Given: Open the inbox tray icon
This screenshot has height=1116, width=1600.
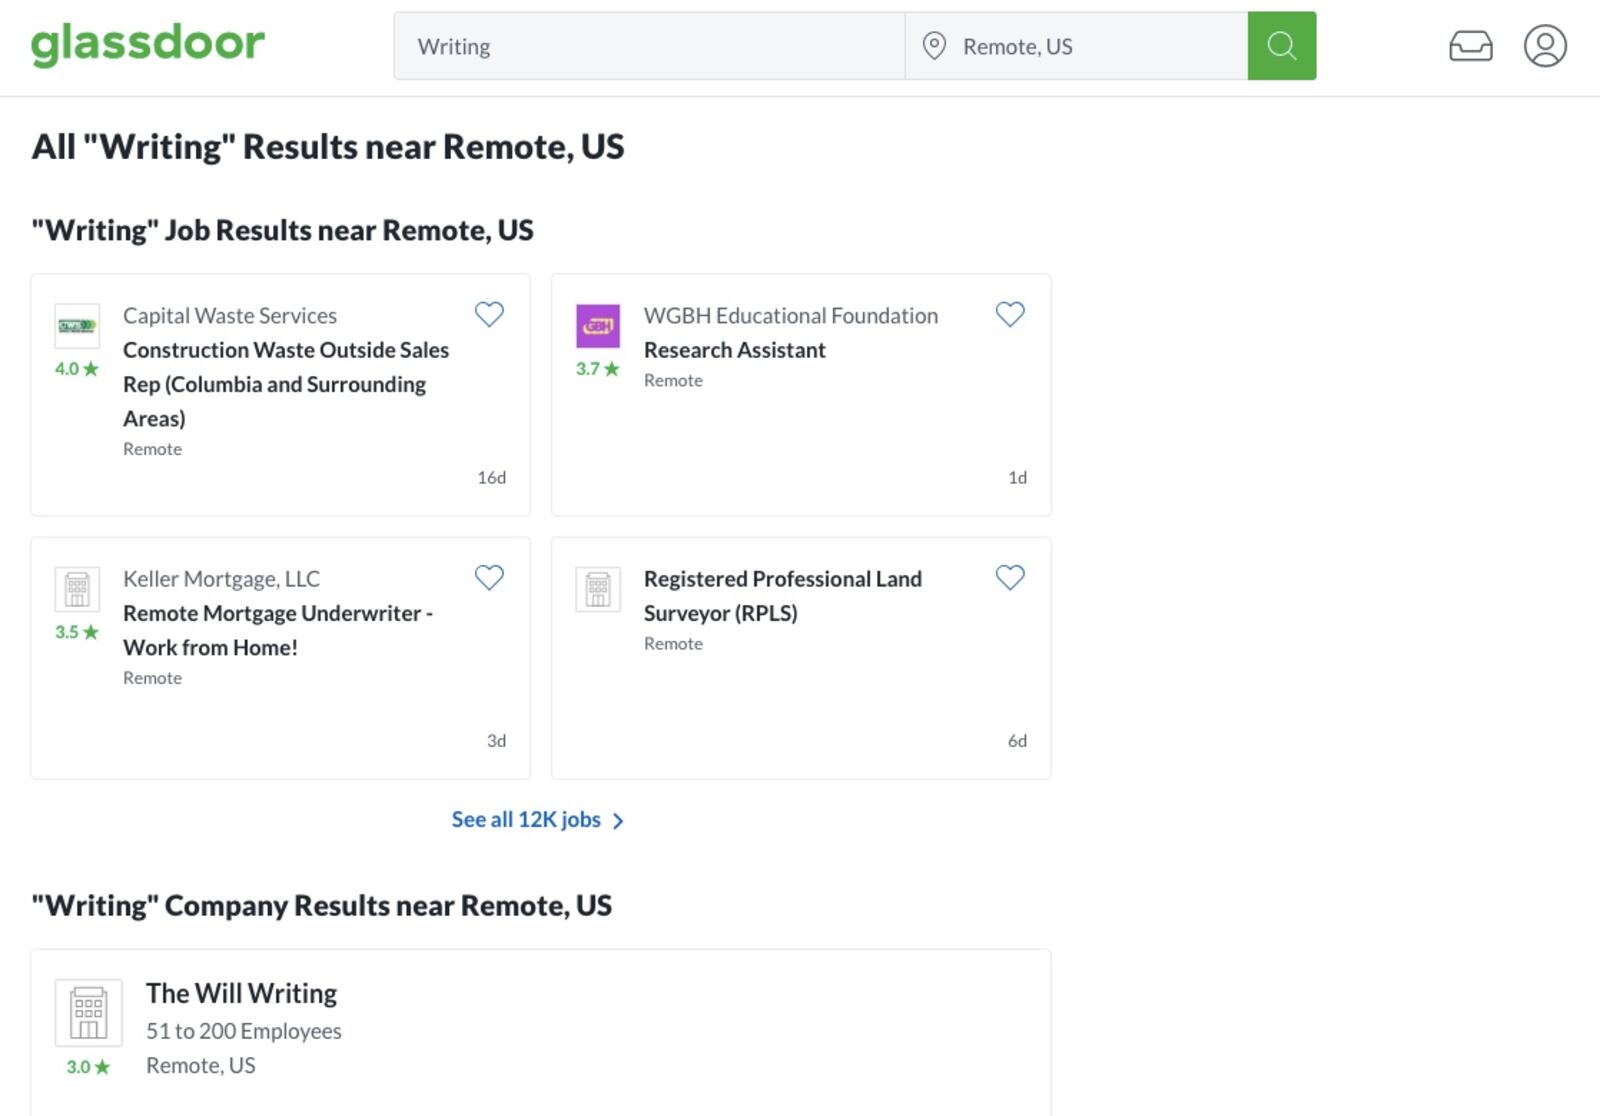Looking at the screenshot, I should [1471, 46].
